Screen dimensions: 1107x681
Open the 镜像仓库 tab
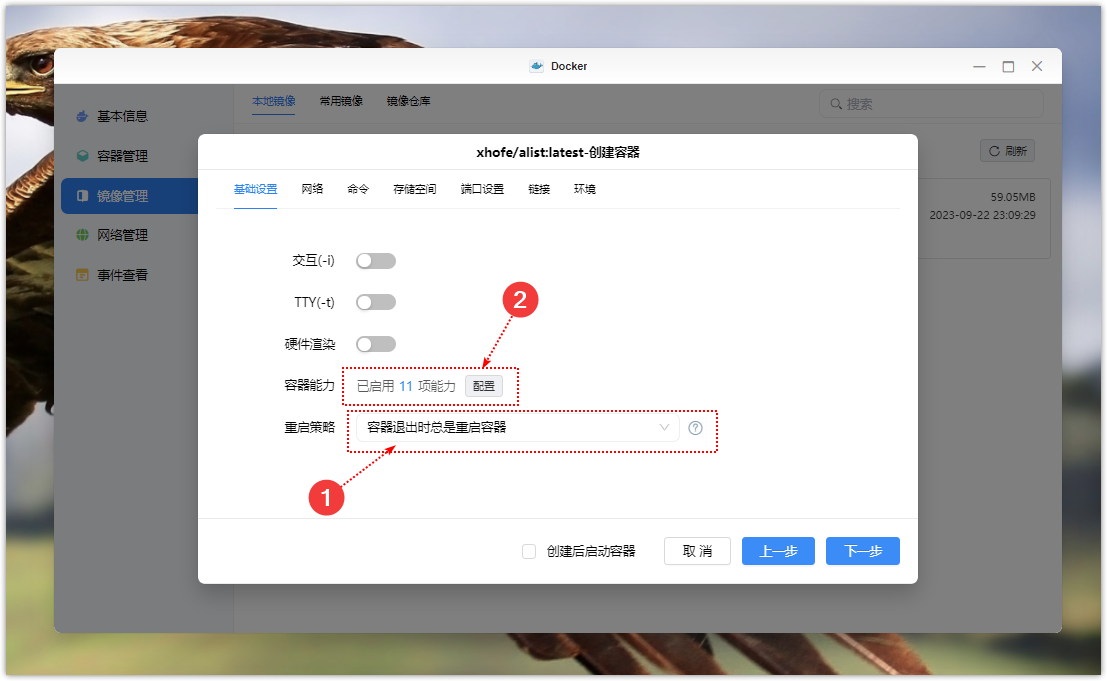408,101
